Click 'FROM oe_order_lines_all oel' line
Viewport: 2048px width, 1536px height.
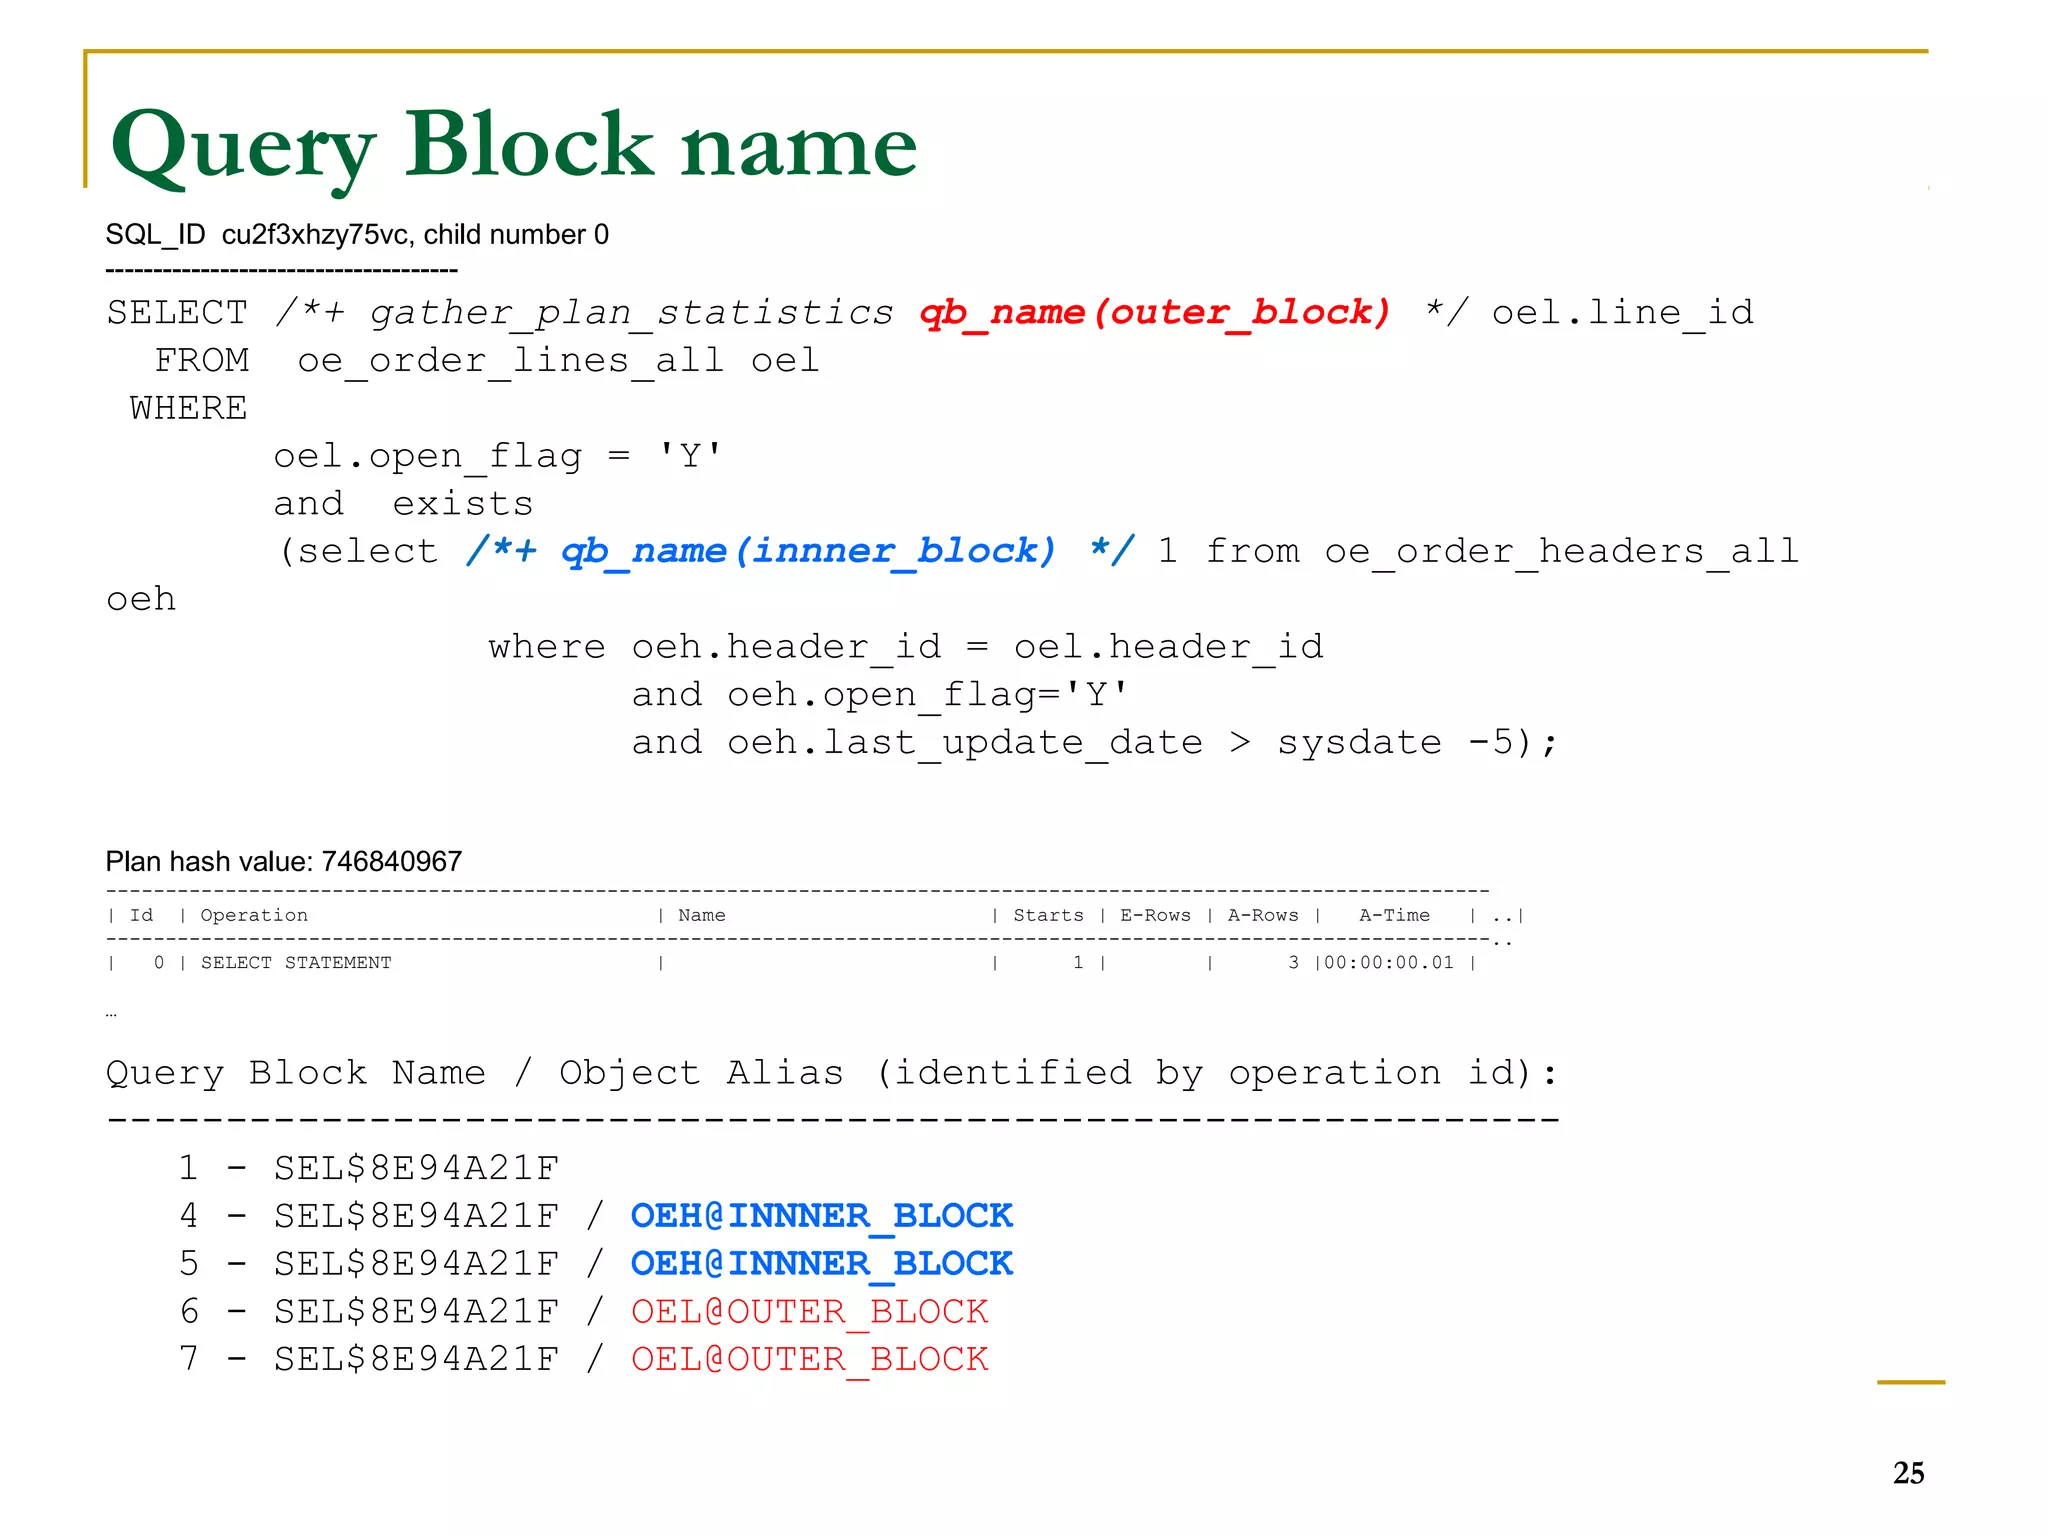[x=487, y=360]
